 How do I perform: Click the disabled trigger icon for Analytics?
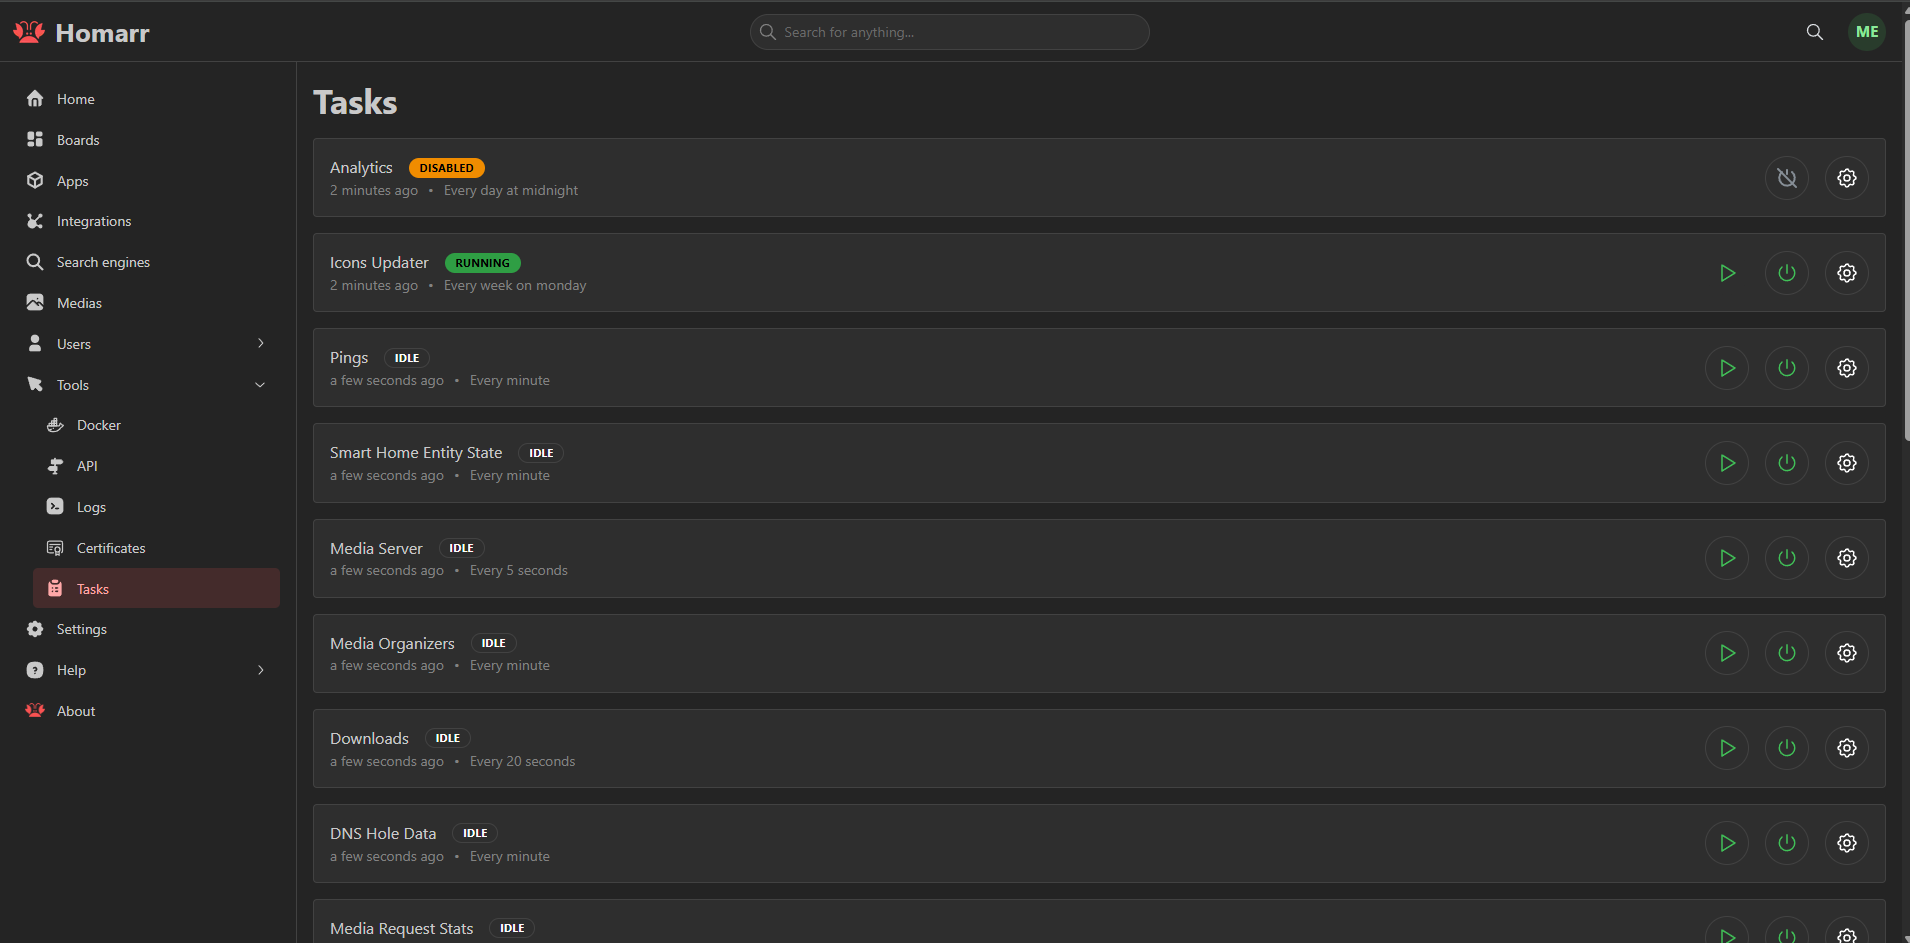1787,177
